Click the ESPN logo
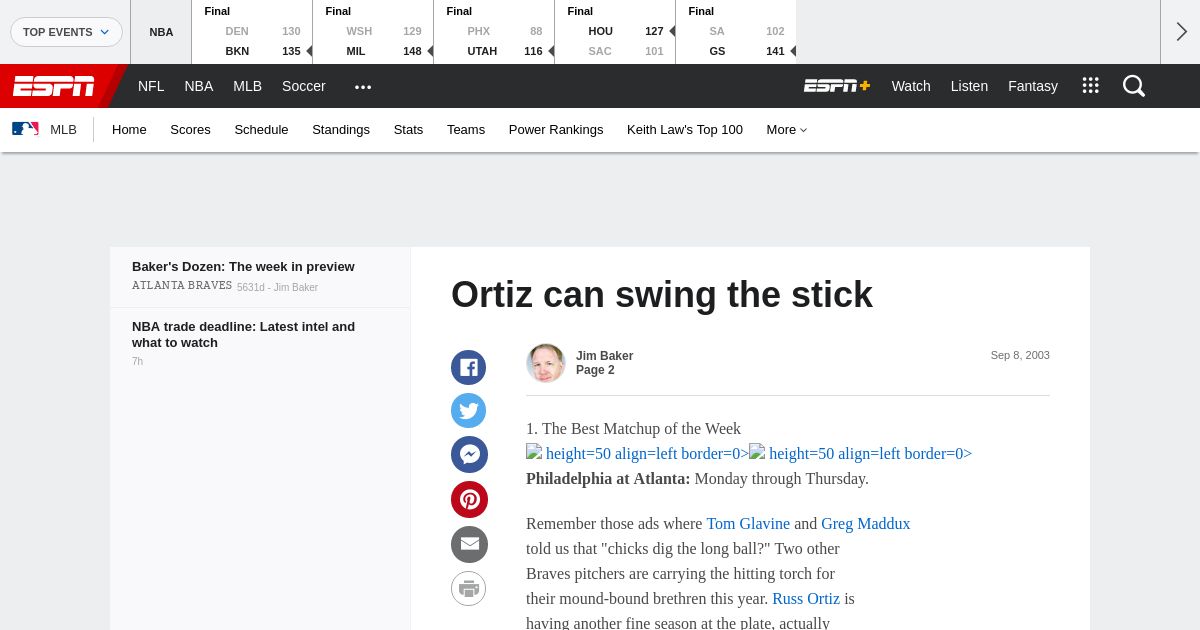Viewport: 1200px width, 630px height. coord(54,86)
